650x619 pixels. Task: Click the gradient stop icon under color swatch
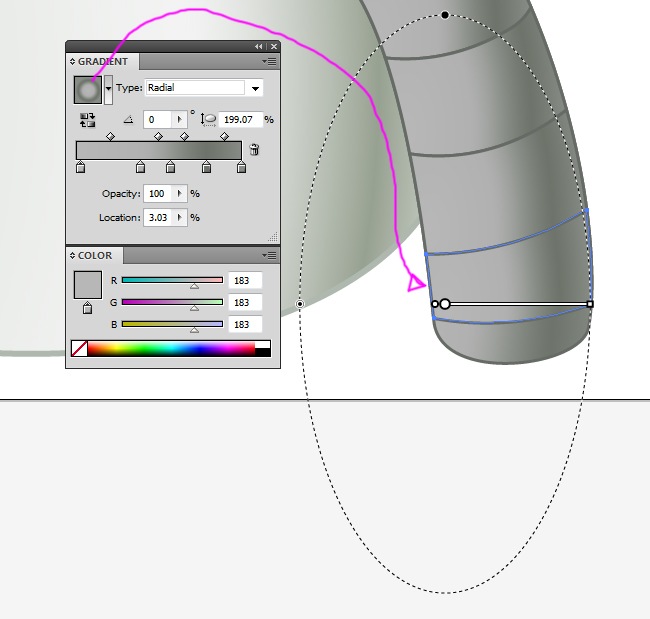click(87, 308)
